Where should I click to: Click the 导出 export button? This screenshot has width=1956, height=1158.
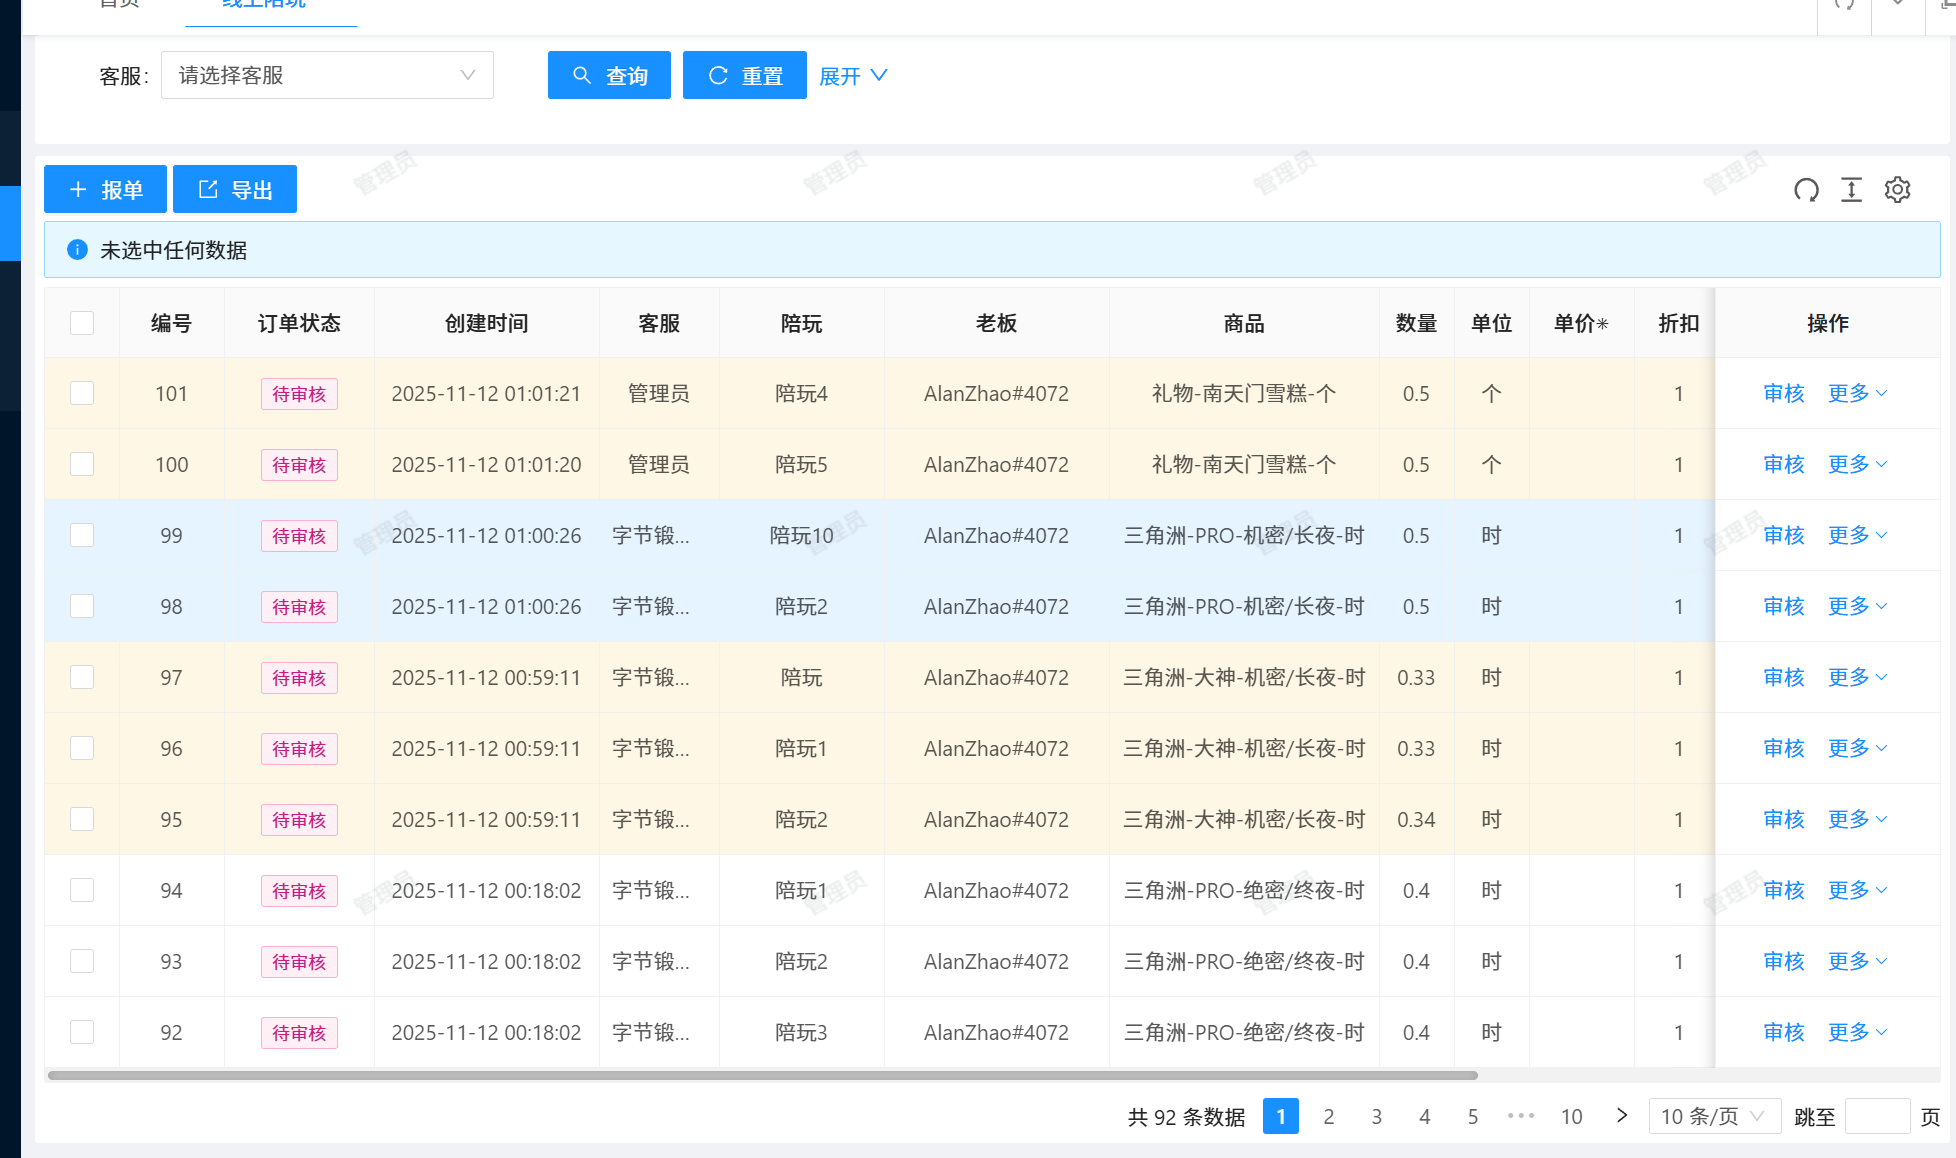235,190
